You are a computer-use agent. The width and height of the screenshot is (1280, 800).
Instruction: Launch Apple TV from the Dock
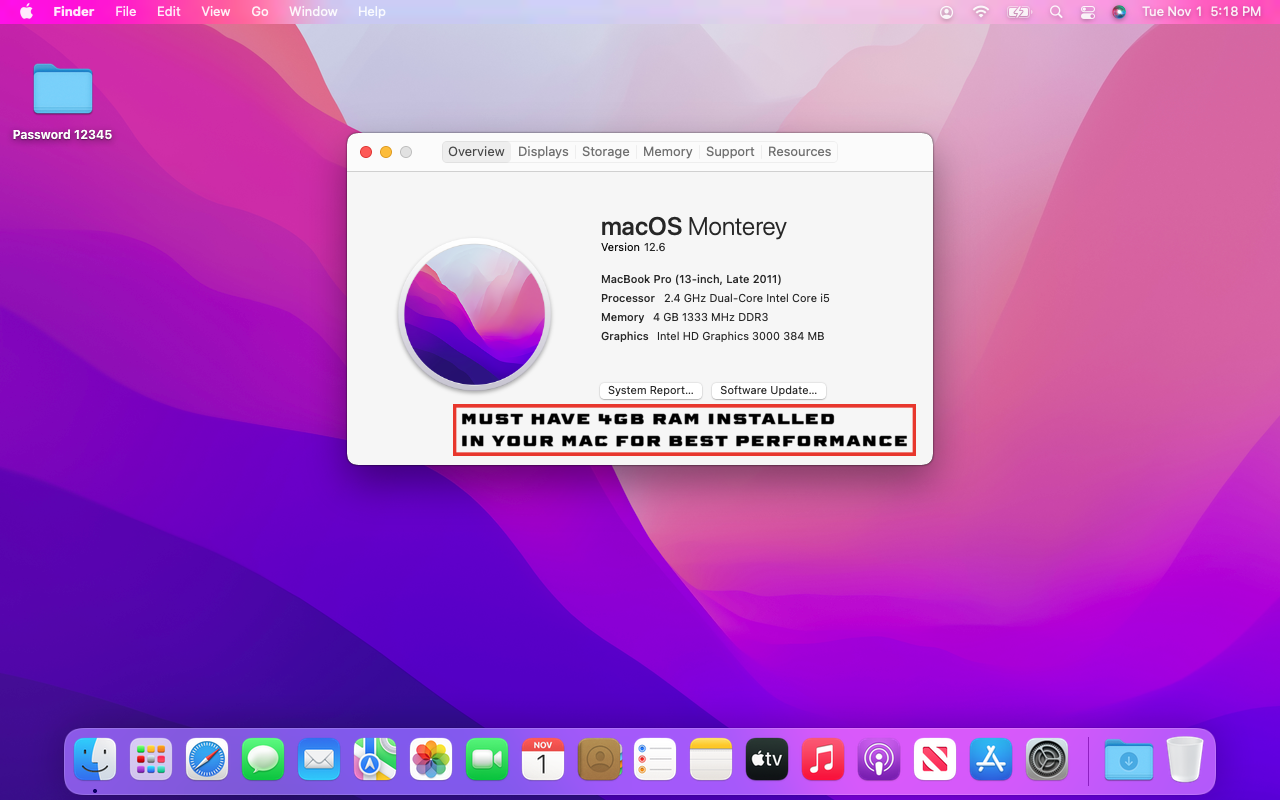click(767, 760)
